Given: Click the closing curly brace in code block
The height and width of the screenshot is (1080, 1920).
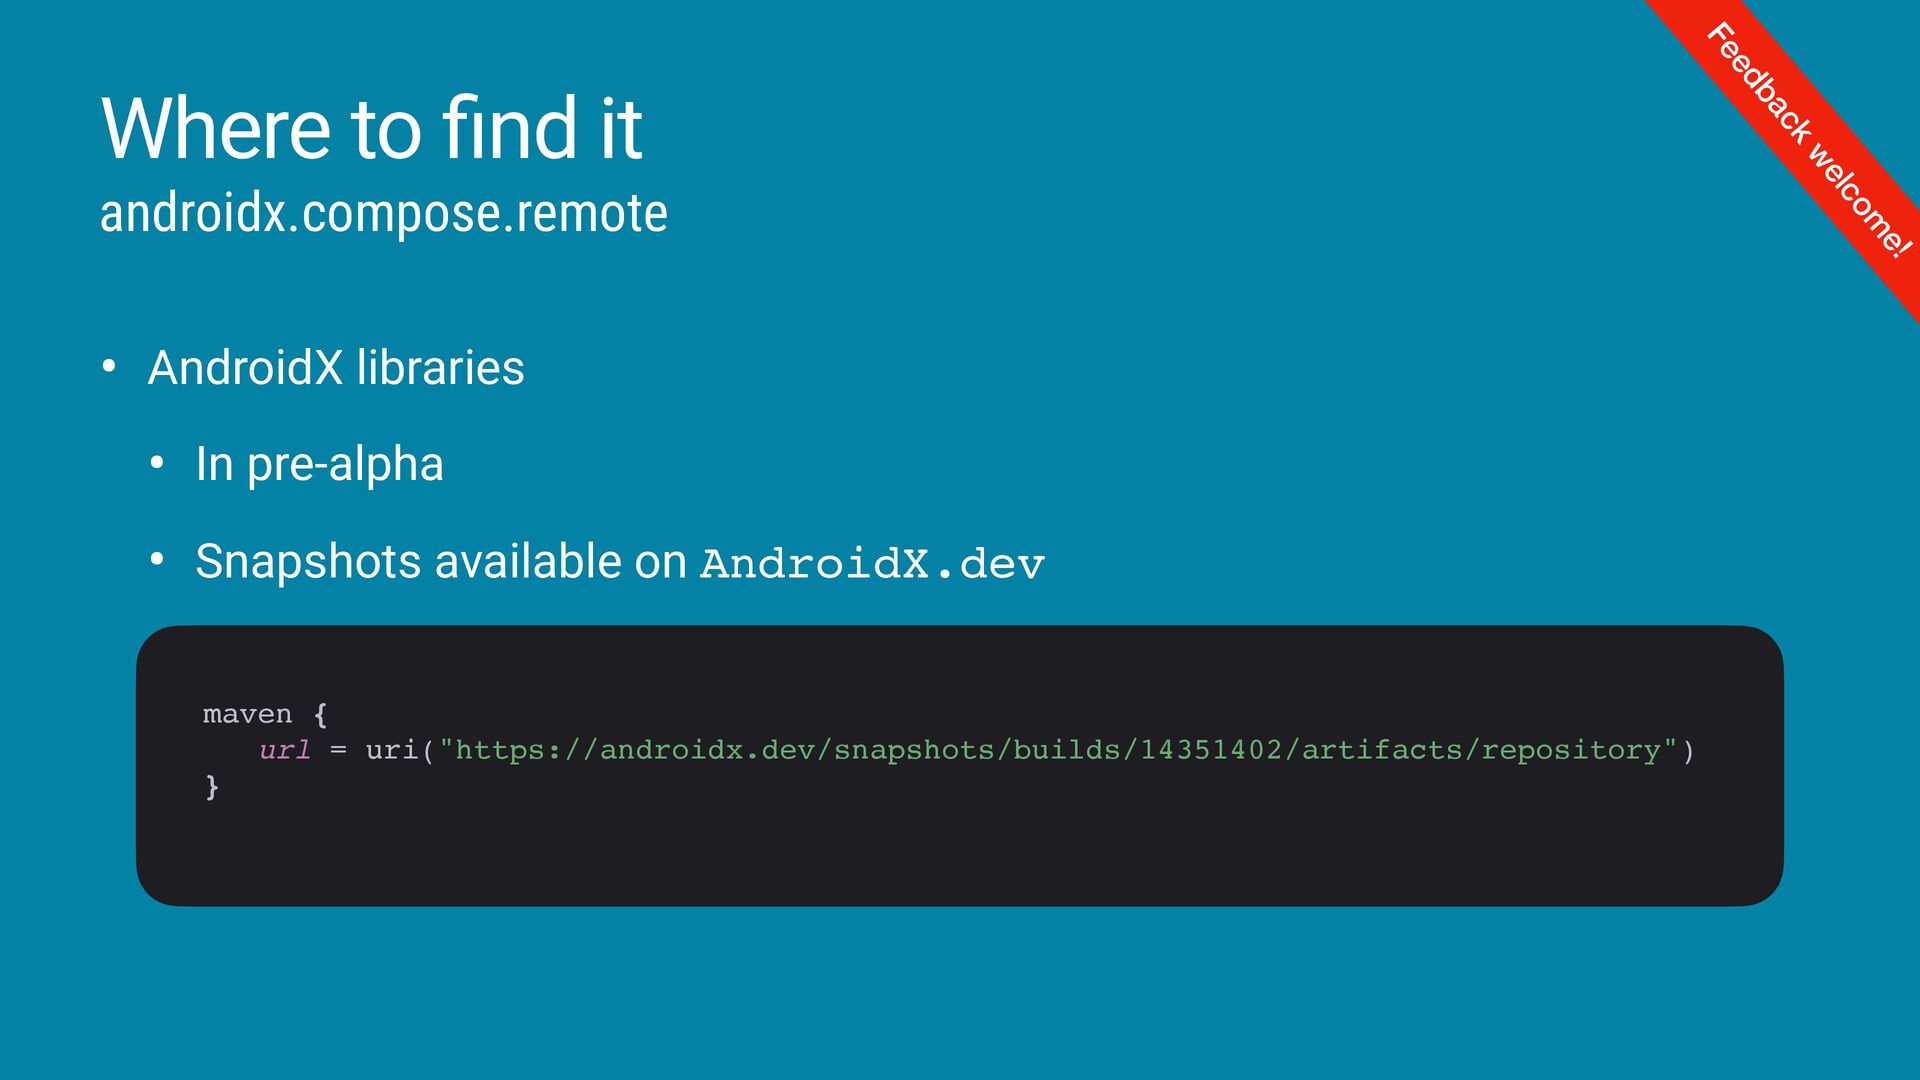Looking at the screenshot, I should coord(212,787).
